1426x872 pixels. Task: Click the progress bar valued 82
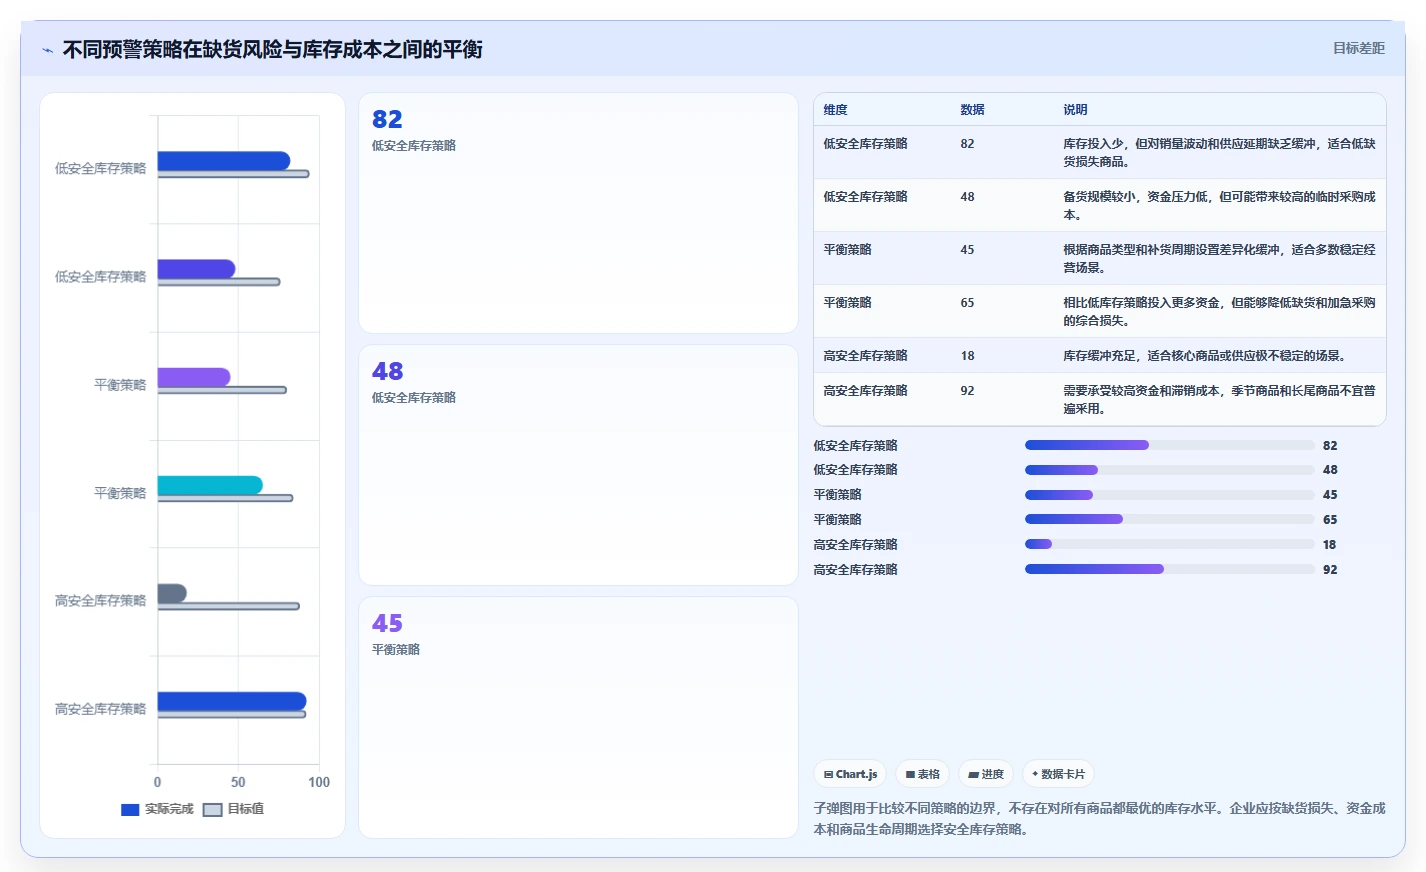click(1169, 445)
